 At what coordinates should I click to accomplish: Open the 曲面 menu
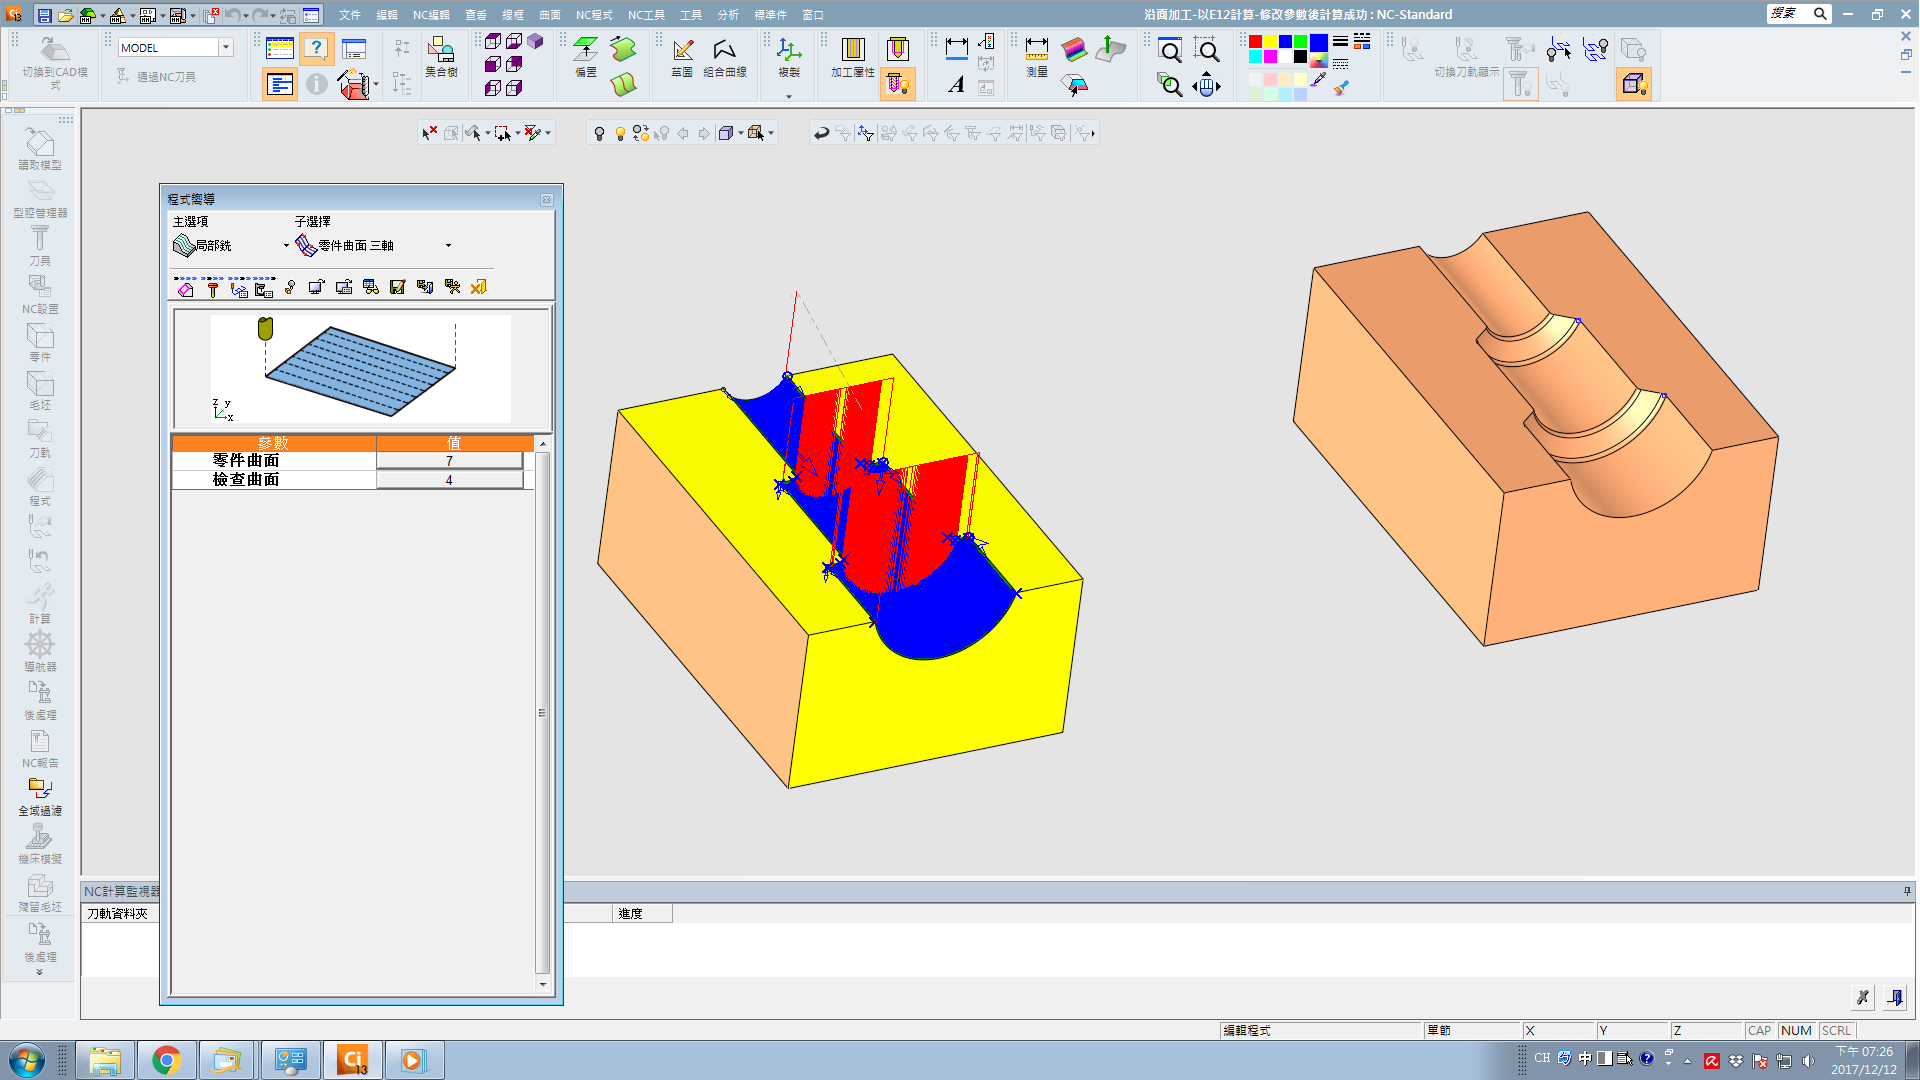pos(549,15)
